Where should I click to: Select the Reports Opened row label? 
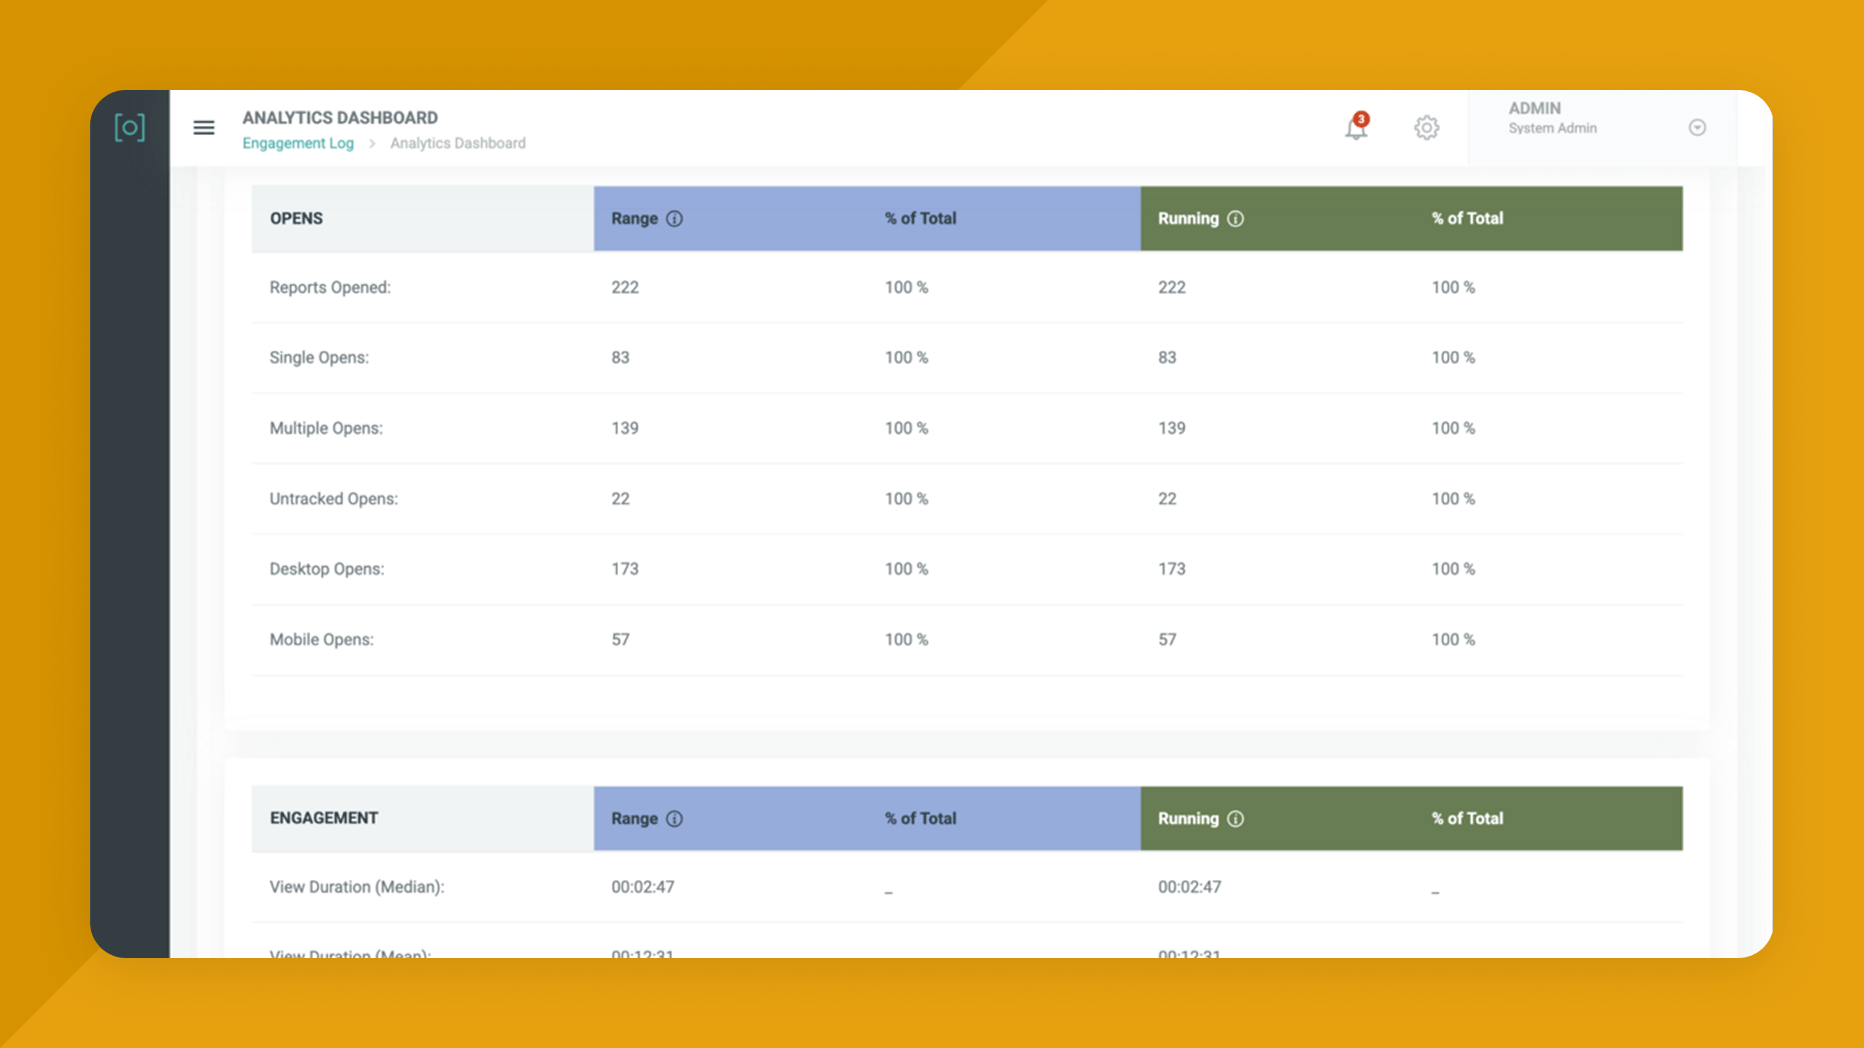[330, 287]
